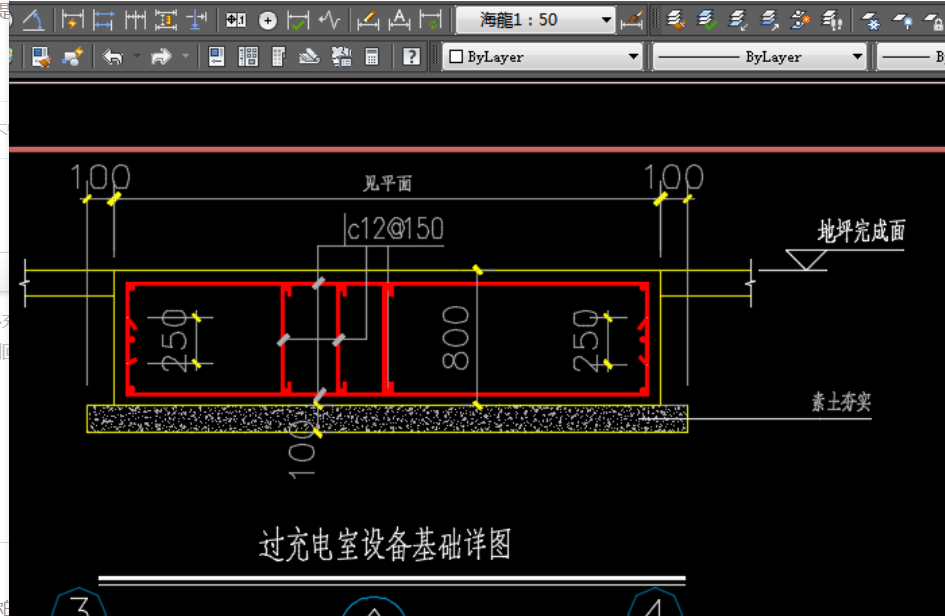Screen dimensions: 945x616
Task: Click the Layer Match icon
Action: tap(676, 20)
